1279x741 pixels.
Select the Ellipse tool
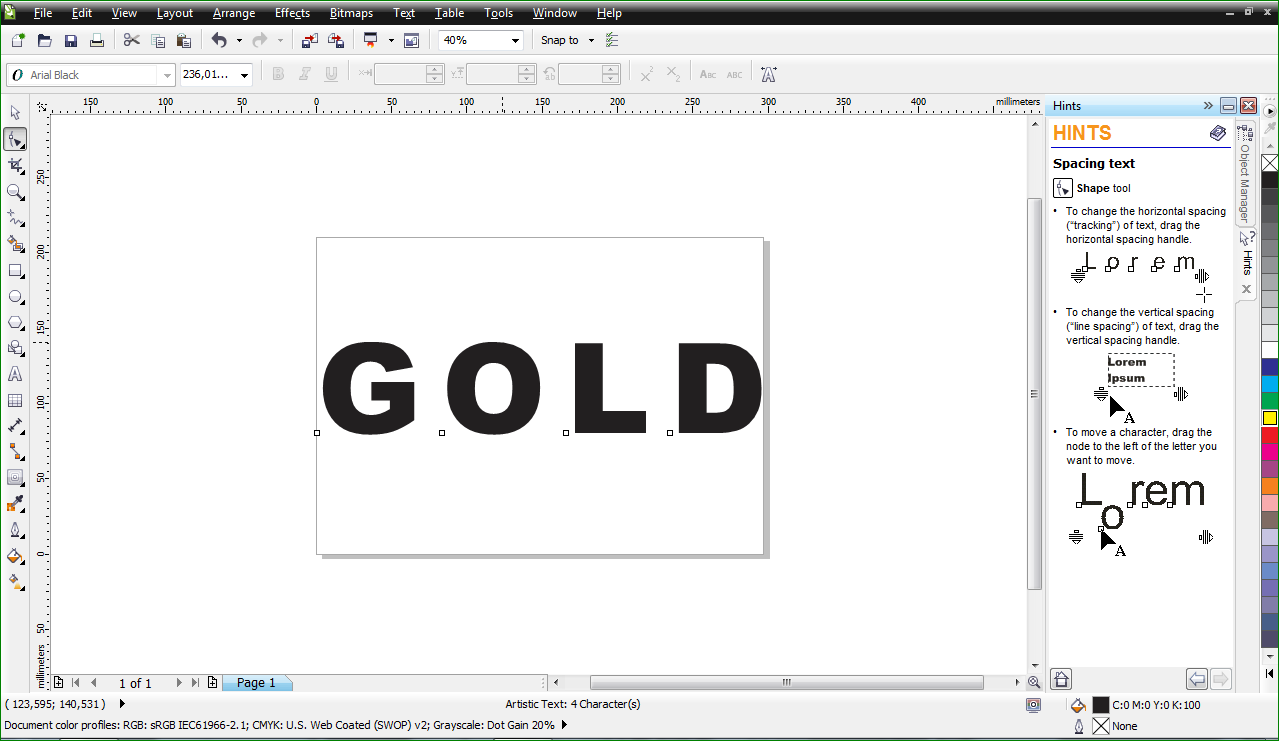point(15,296)
